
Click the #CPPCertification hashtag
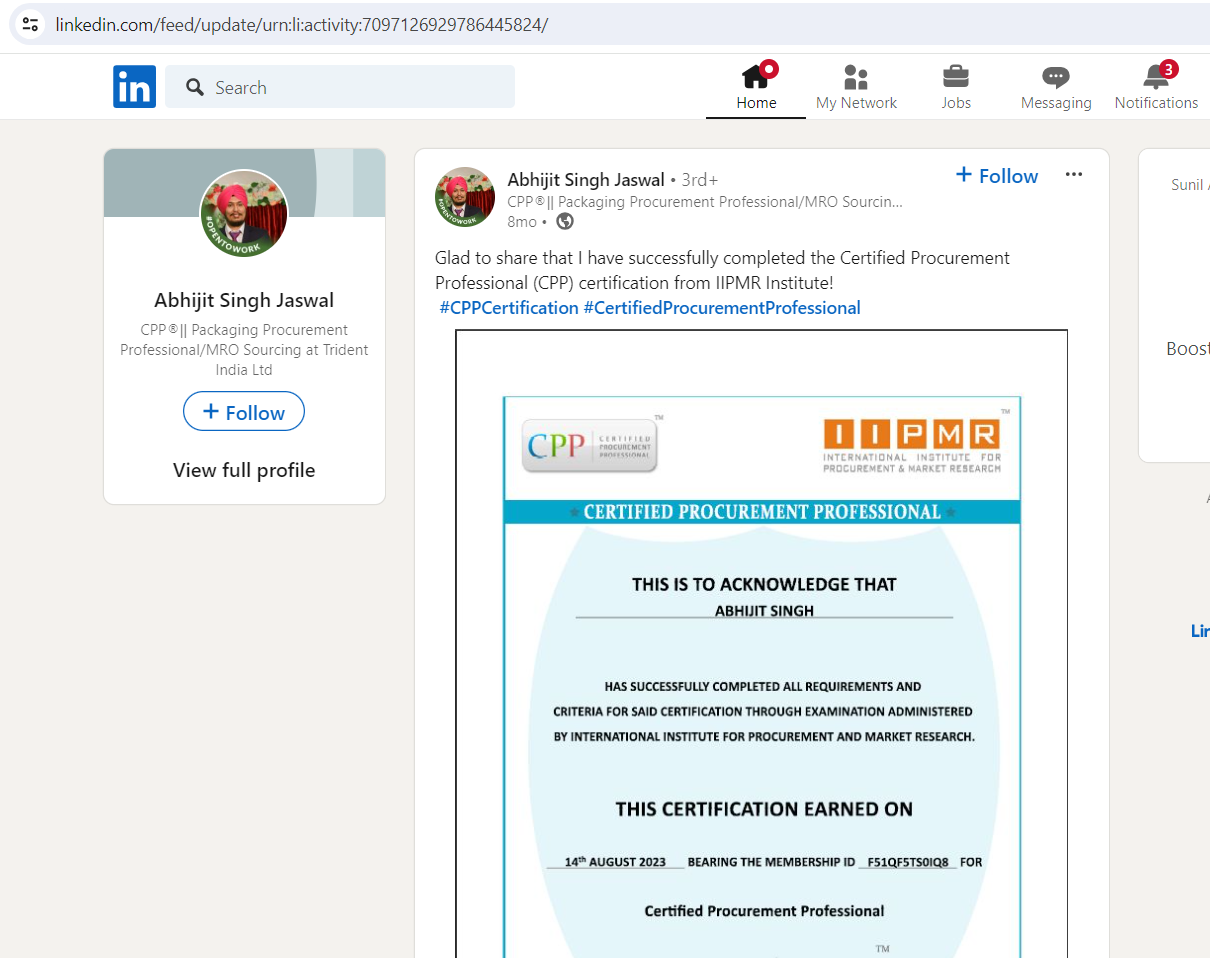(x=509, y=308)
